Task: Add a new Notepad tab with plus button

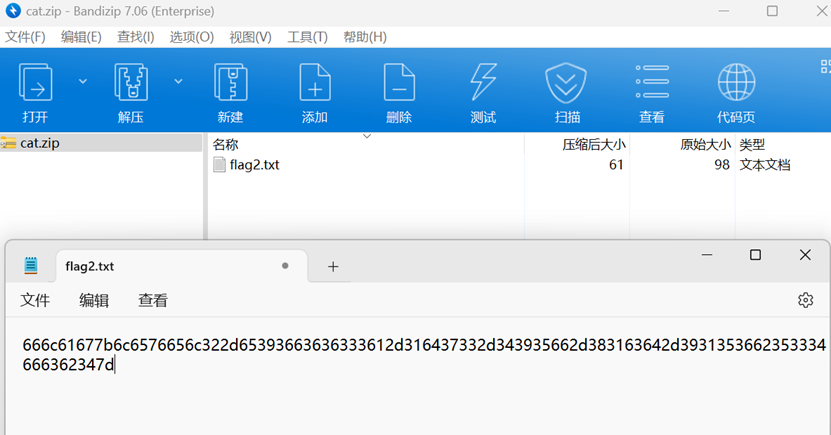Action: [x=333, y=266]
